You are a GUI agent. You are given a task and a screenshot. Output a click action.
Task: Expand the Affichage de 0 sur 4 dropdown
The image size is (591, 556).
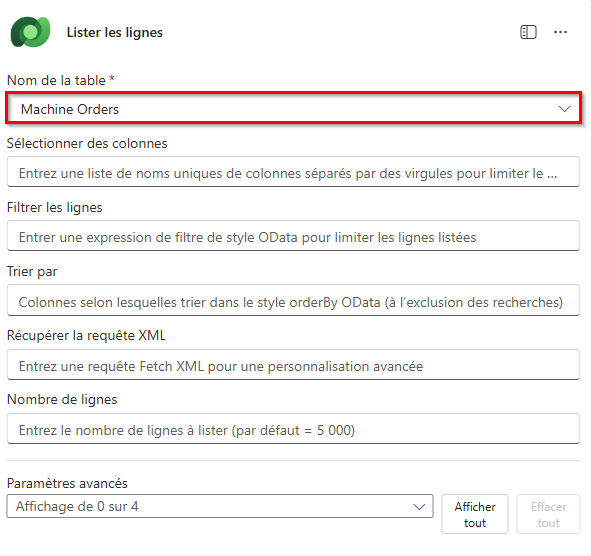tap(220, 506)
